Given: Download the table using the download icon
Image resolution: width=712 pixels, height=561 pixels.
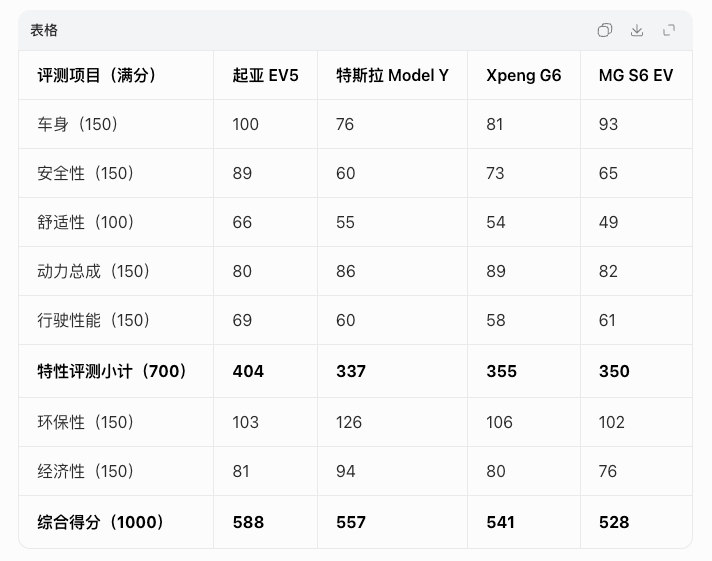Looking at the screenshot, I should pos(637,30).
